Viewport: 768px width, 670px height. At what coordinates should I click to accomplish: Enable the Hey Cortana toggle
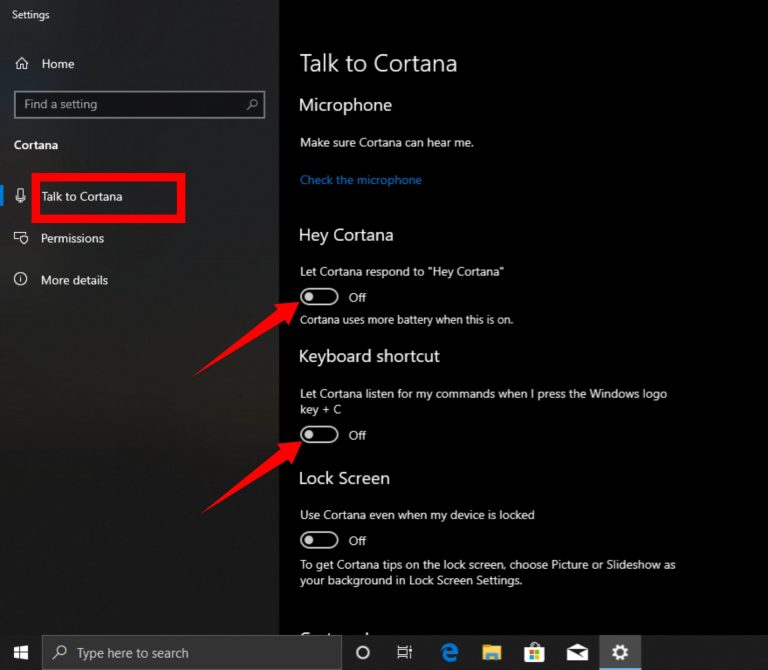click(319, 297)
